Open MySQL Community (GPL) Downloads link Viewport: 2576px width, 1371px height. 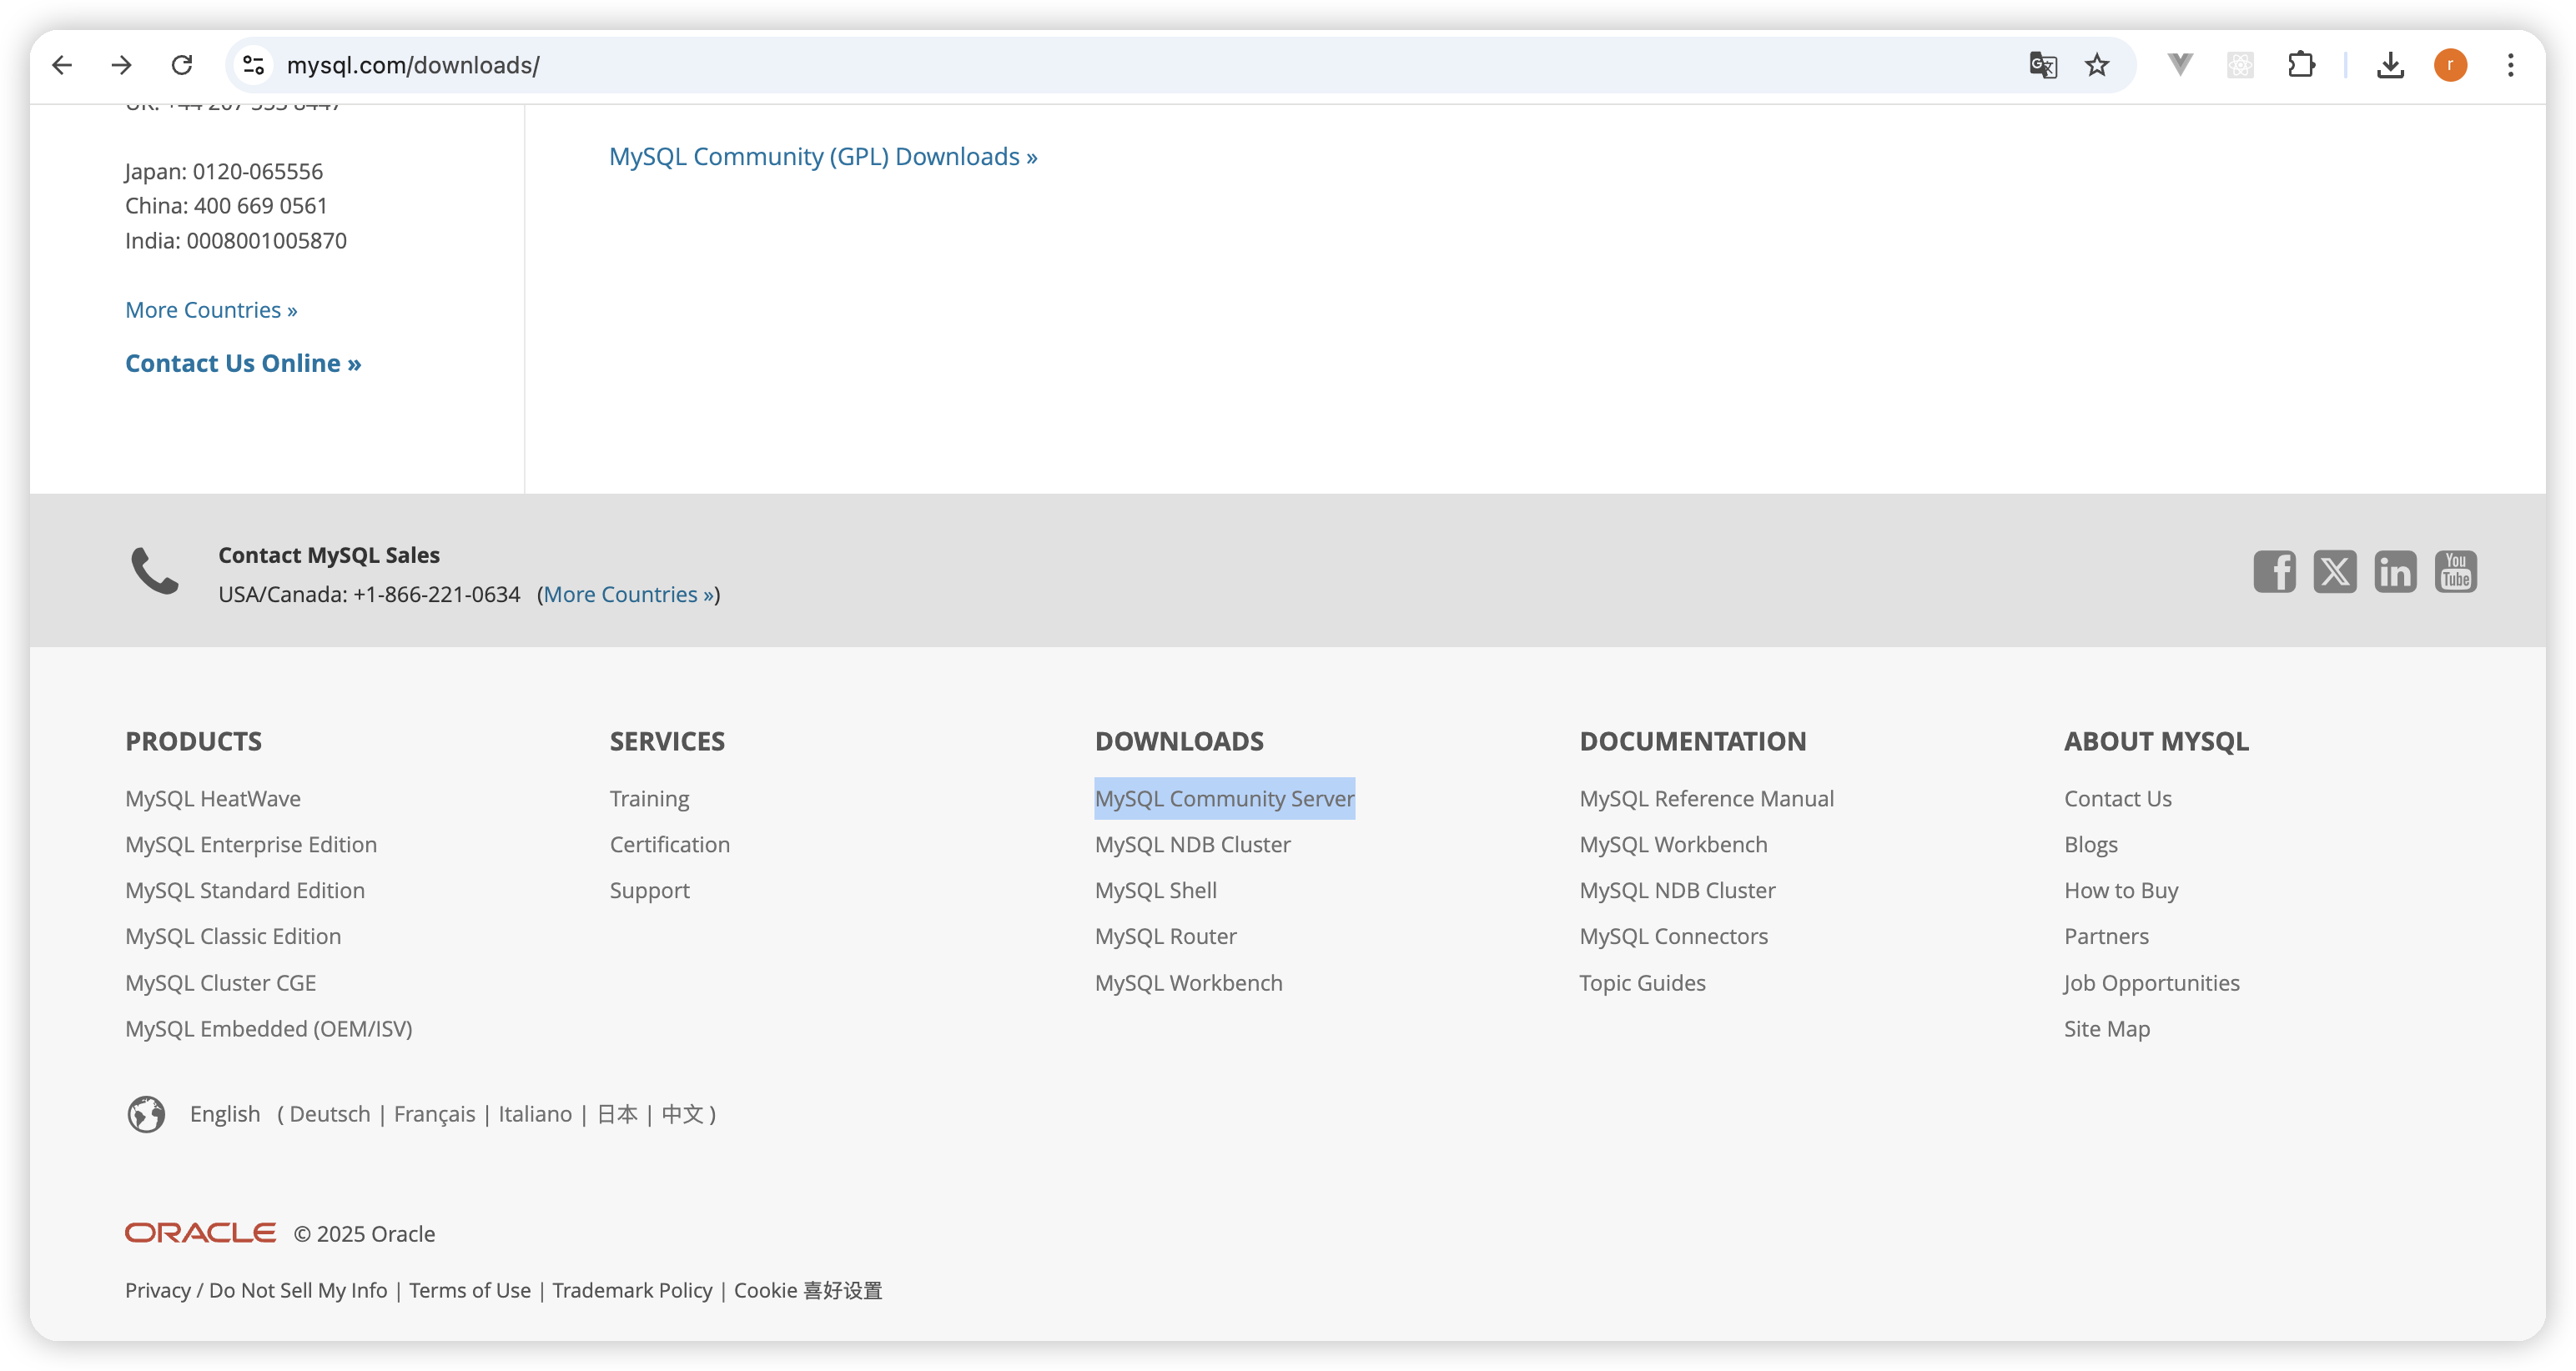click(x=822, y=157)
